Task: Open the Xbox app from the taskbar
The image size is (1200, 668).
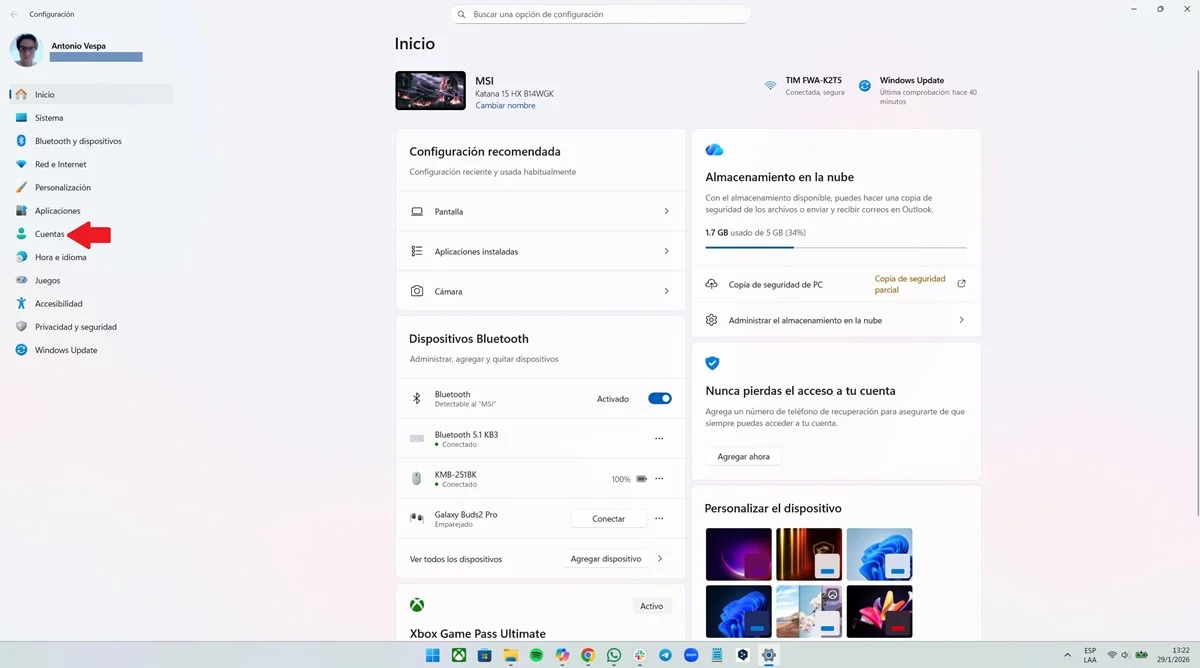Action: (x=459, y=656)
